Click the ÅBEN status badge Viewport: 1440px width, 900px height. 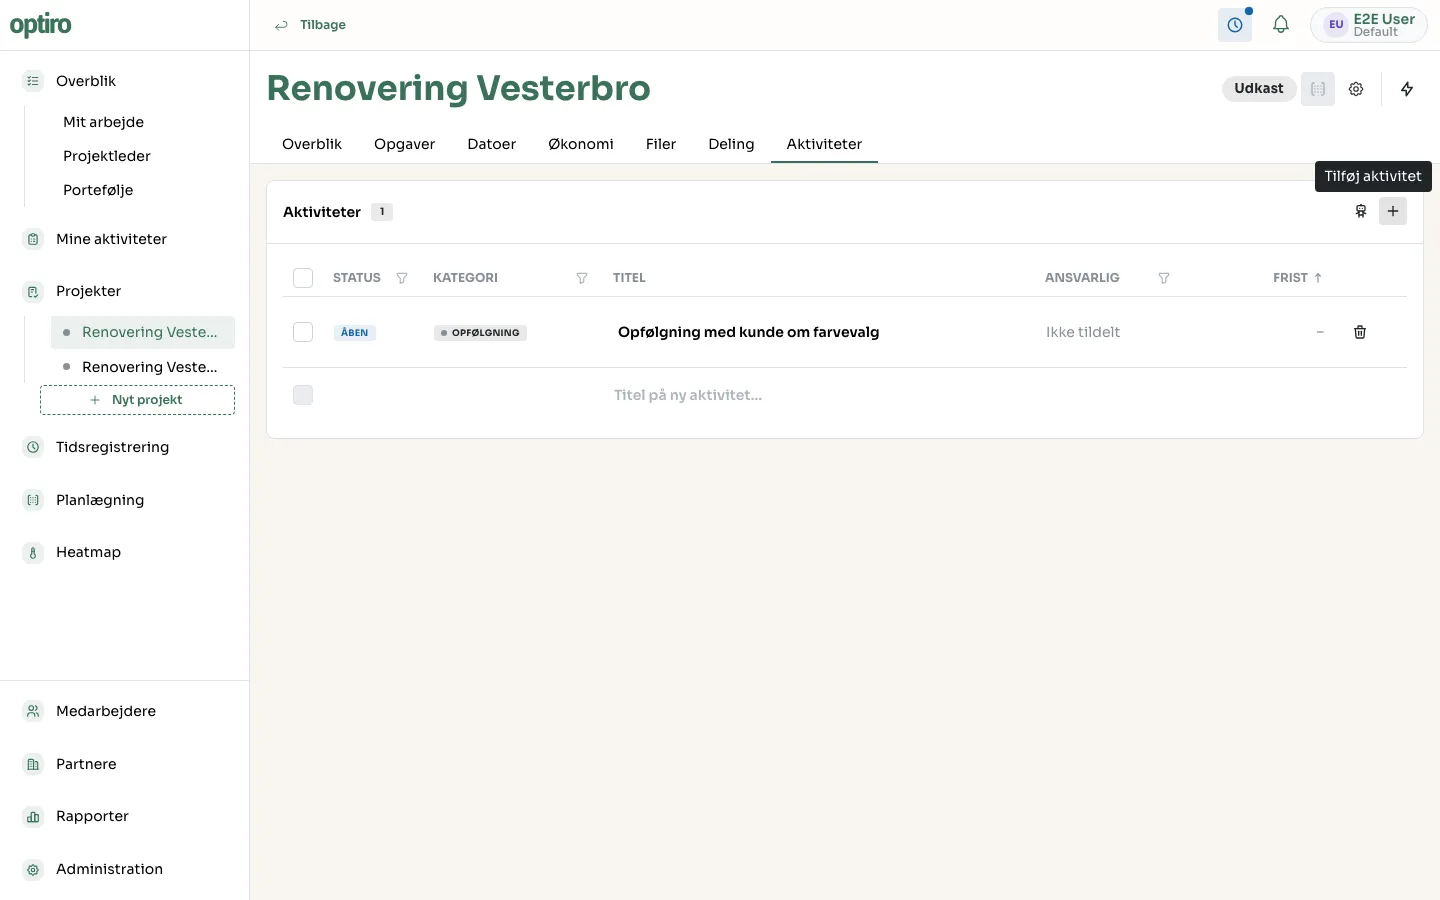355,333
